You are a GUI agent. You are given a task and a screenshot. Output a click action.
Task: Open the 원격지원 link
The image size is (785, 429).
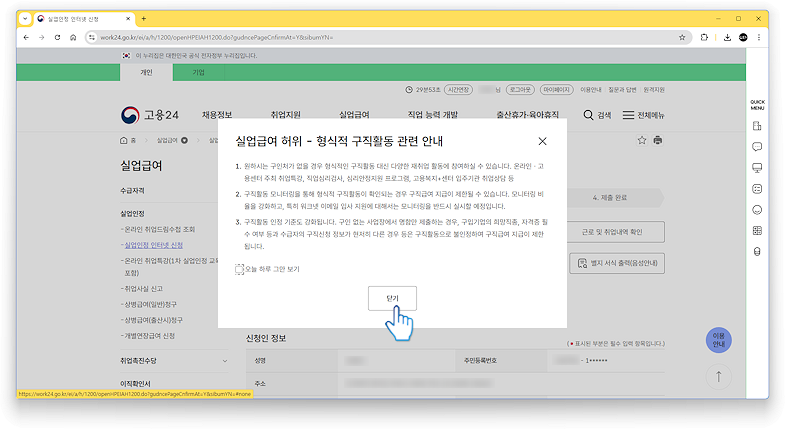point(654,90)
